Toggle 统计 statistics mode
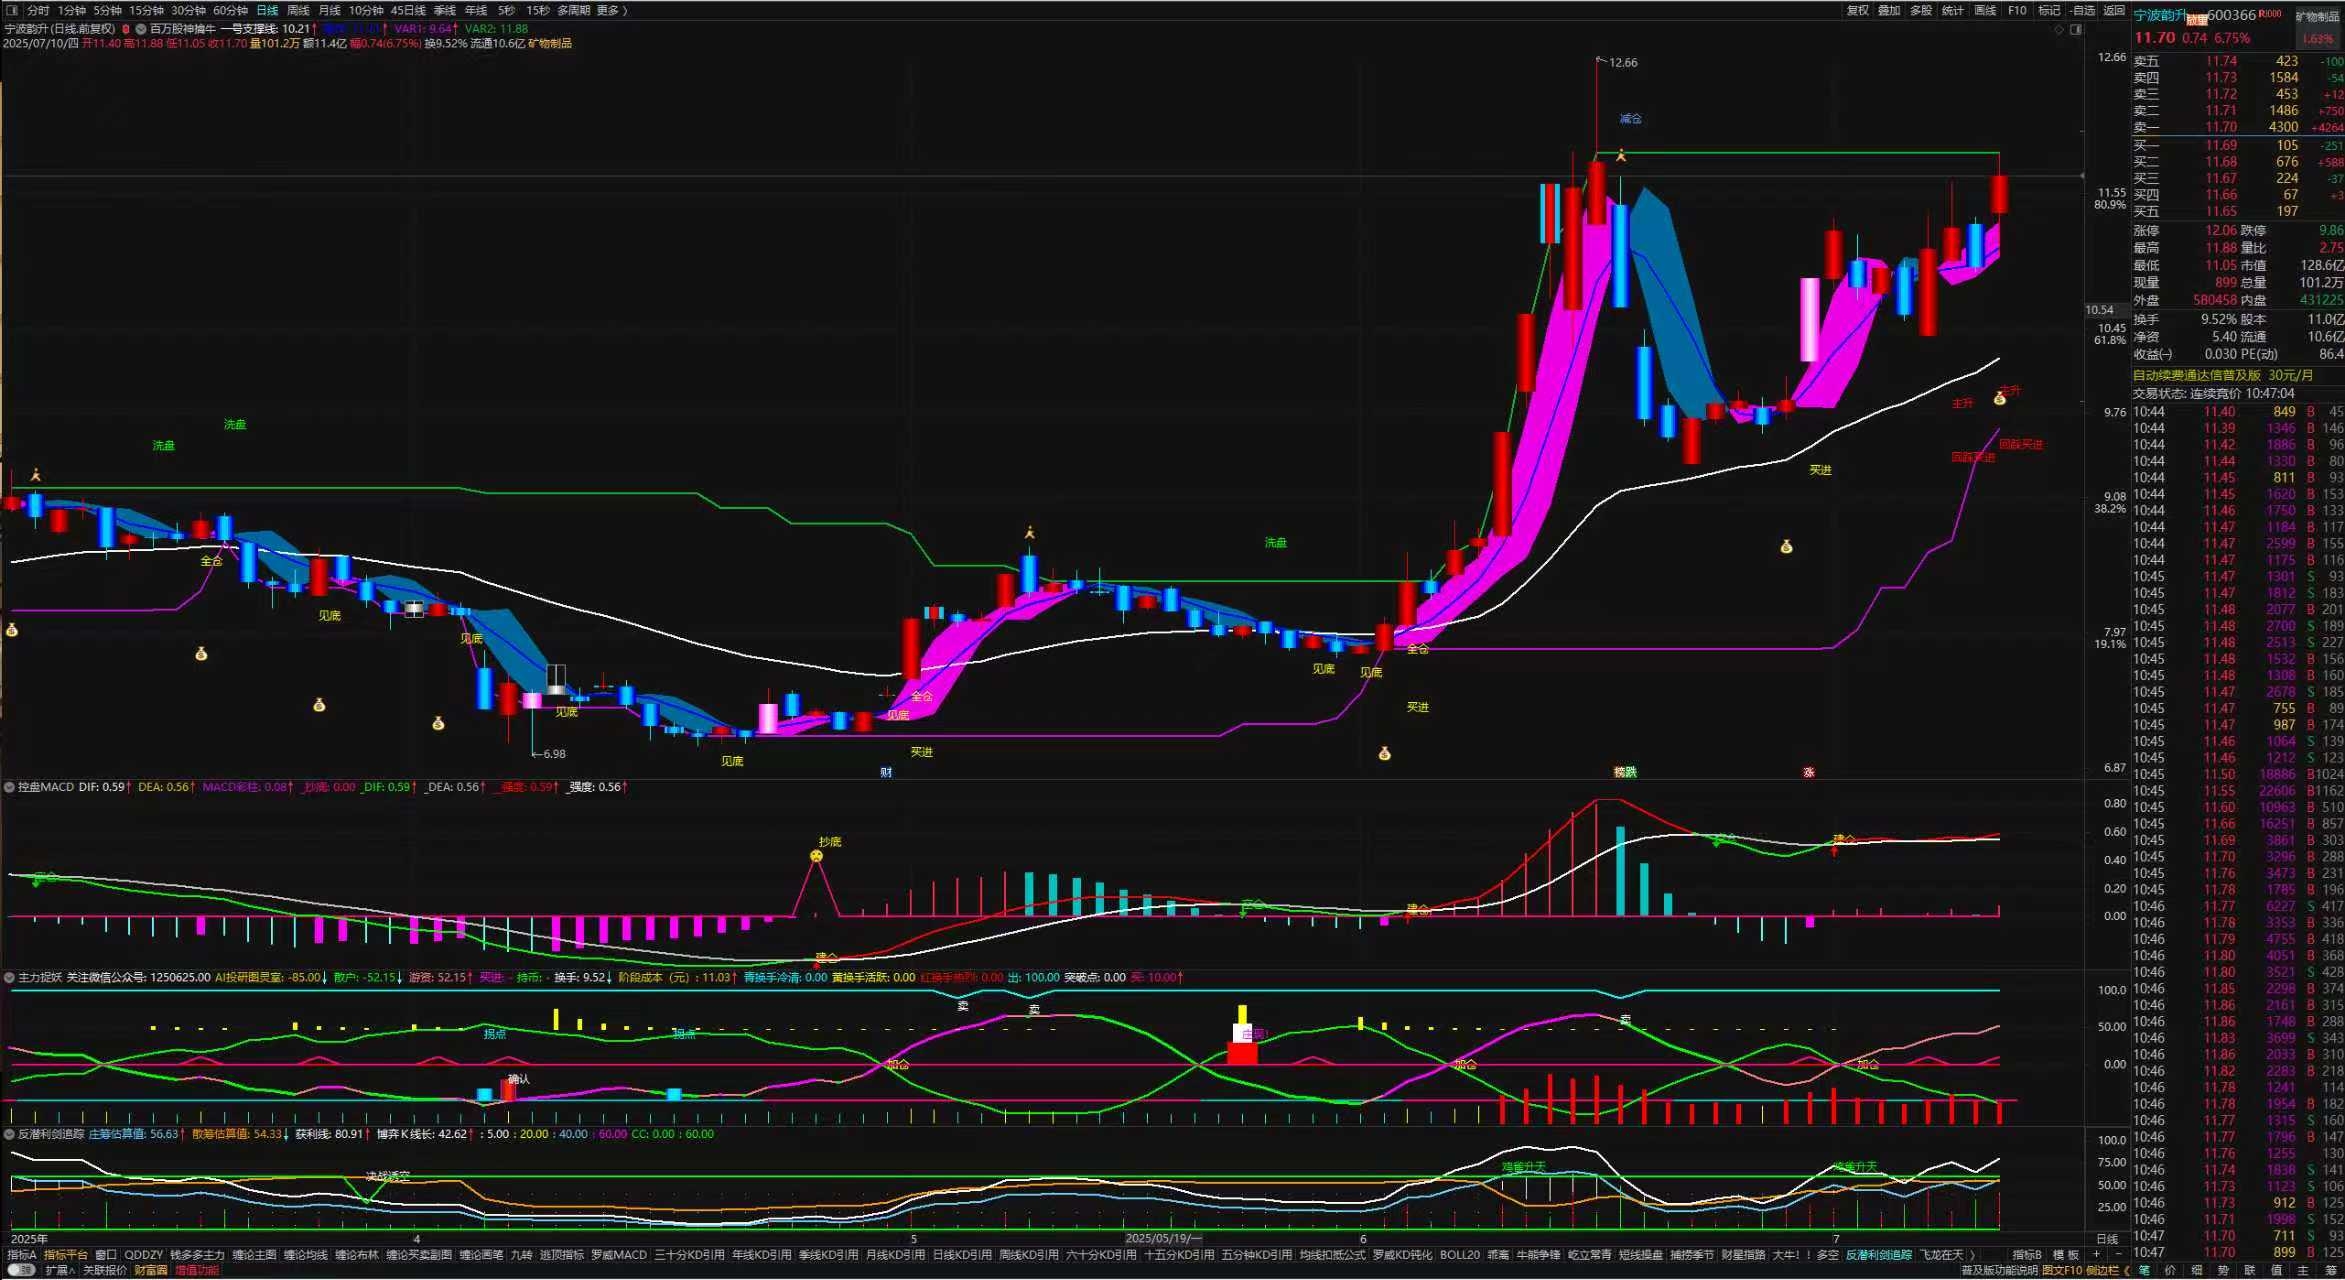Viewport: 2345px width, 1280px height. tap(1953, 10)
